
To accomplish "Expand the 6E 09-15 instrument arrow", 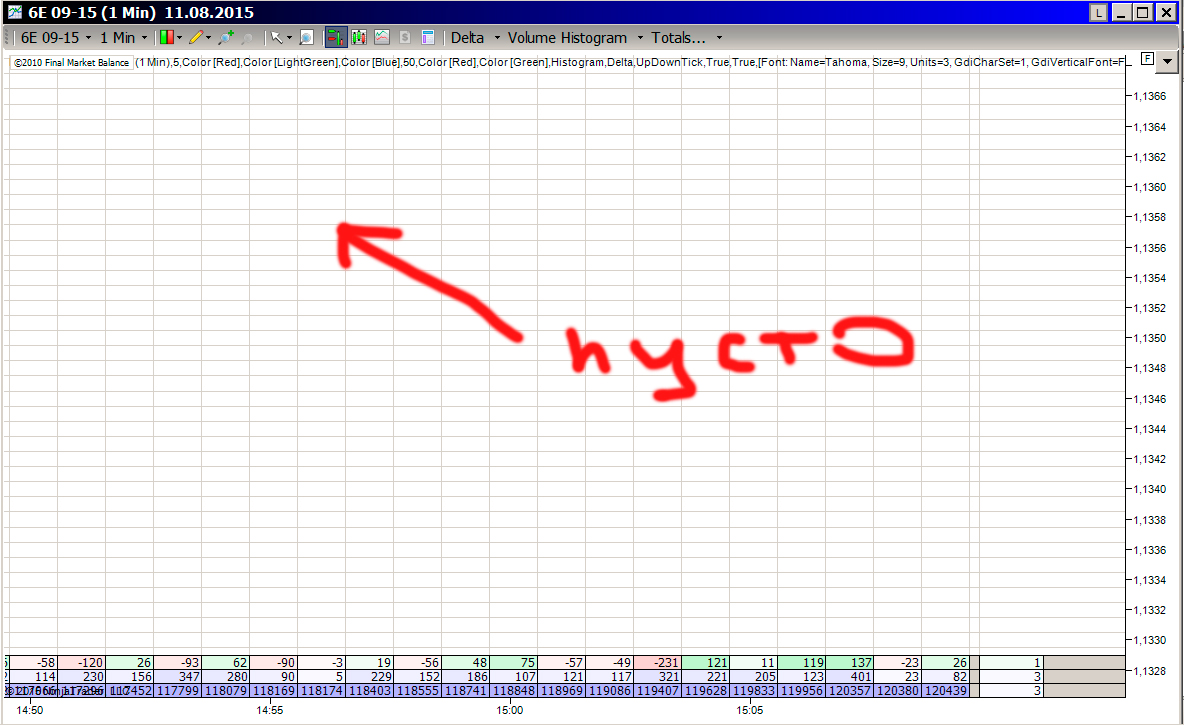I will point(88,38).
